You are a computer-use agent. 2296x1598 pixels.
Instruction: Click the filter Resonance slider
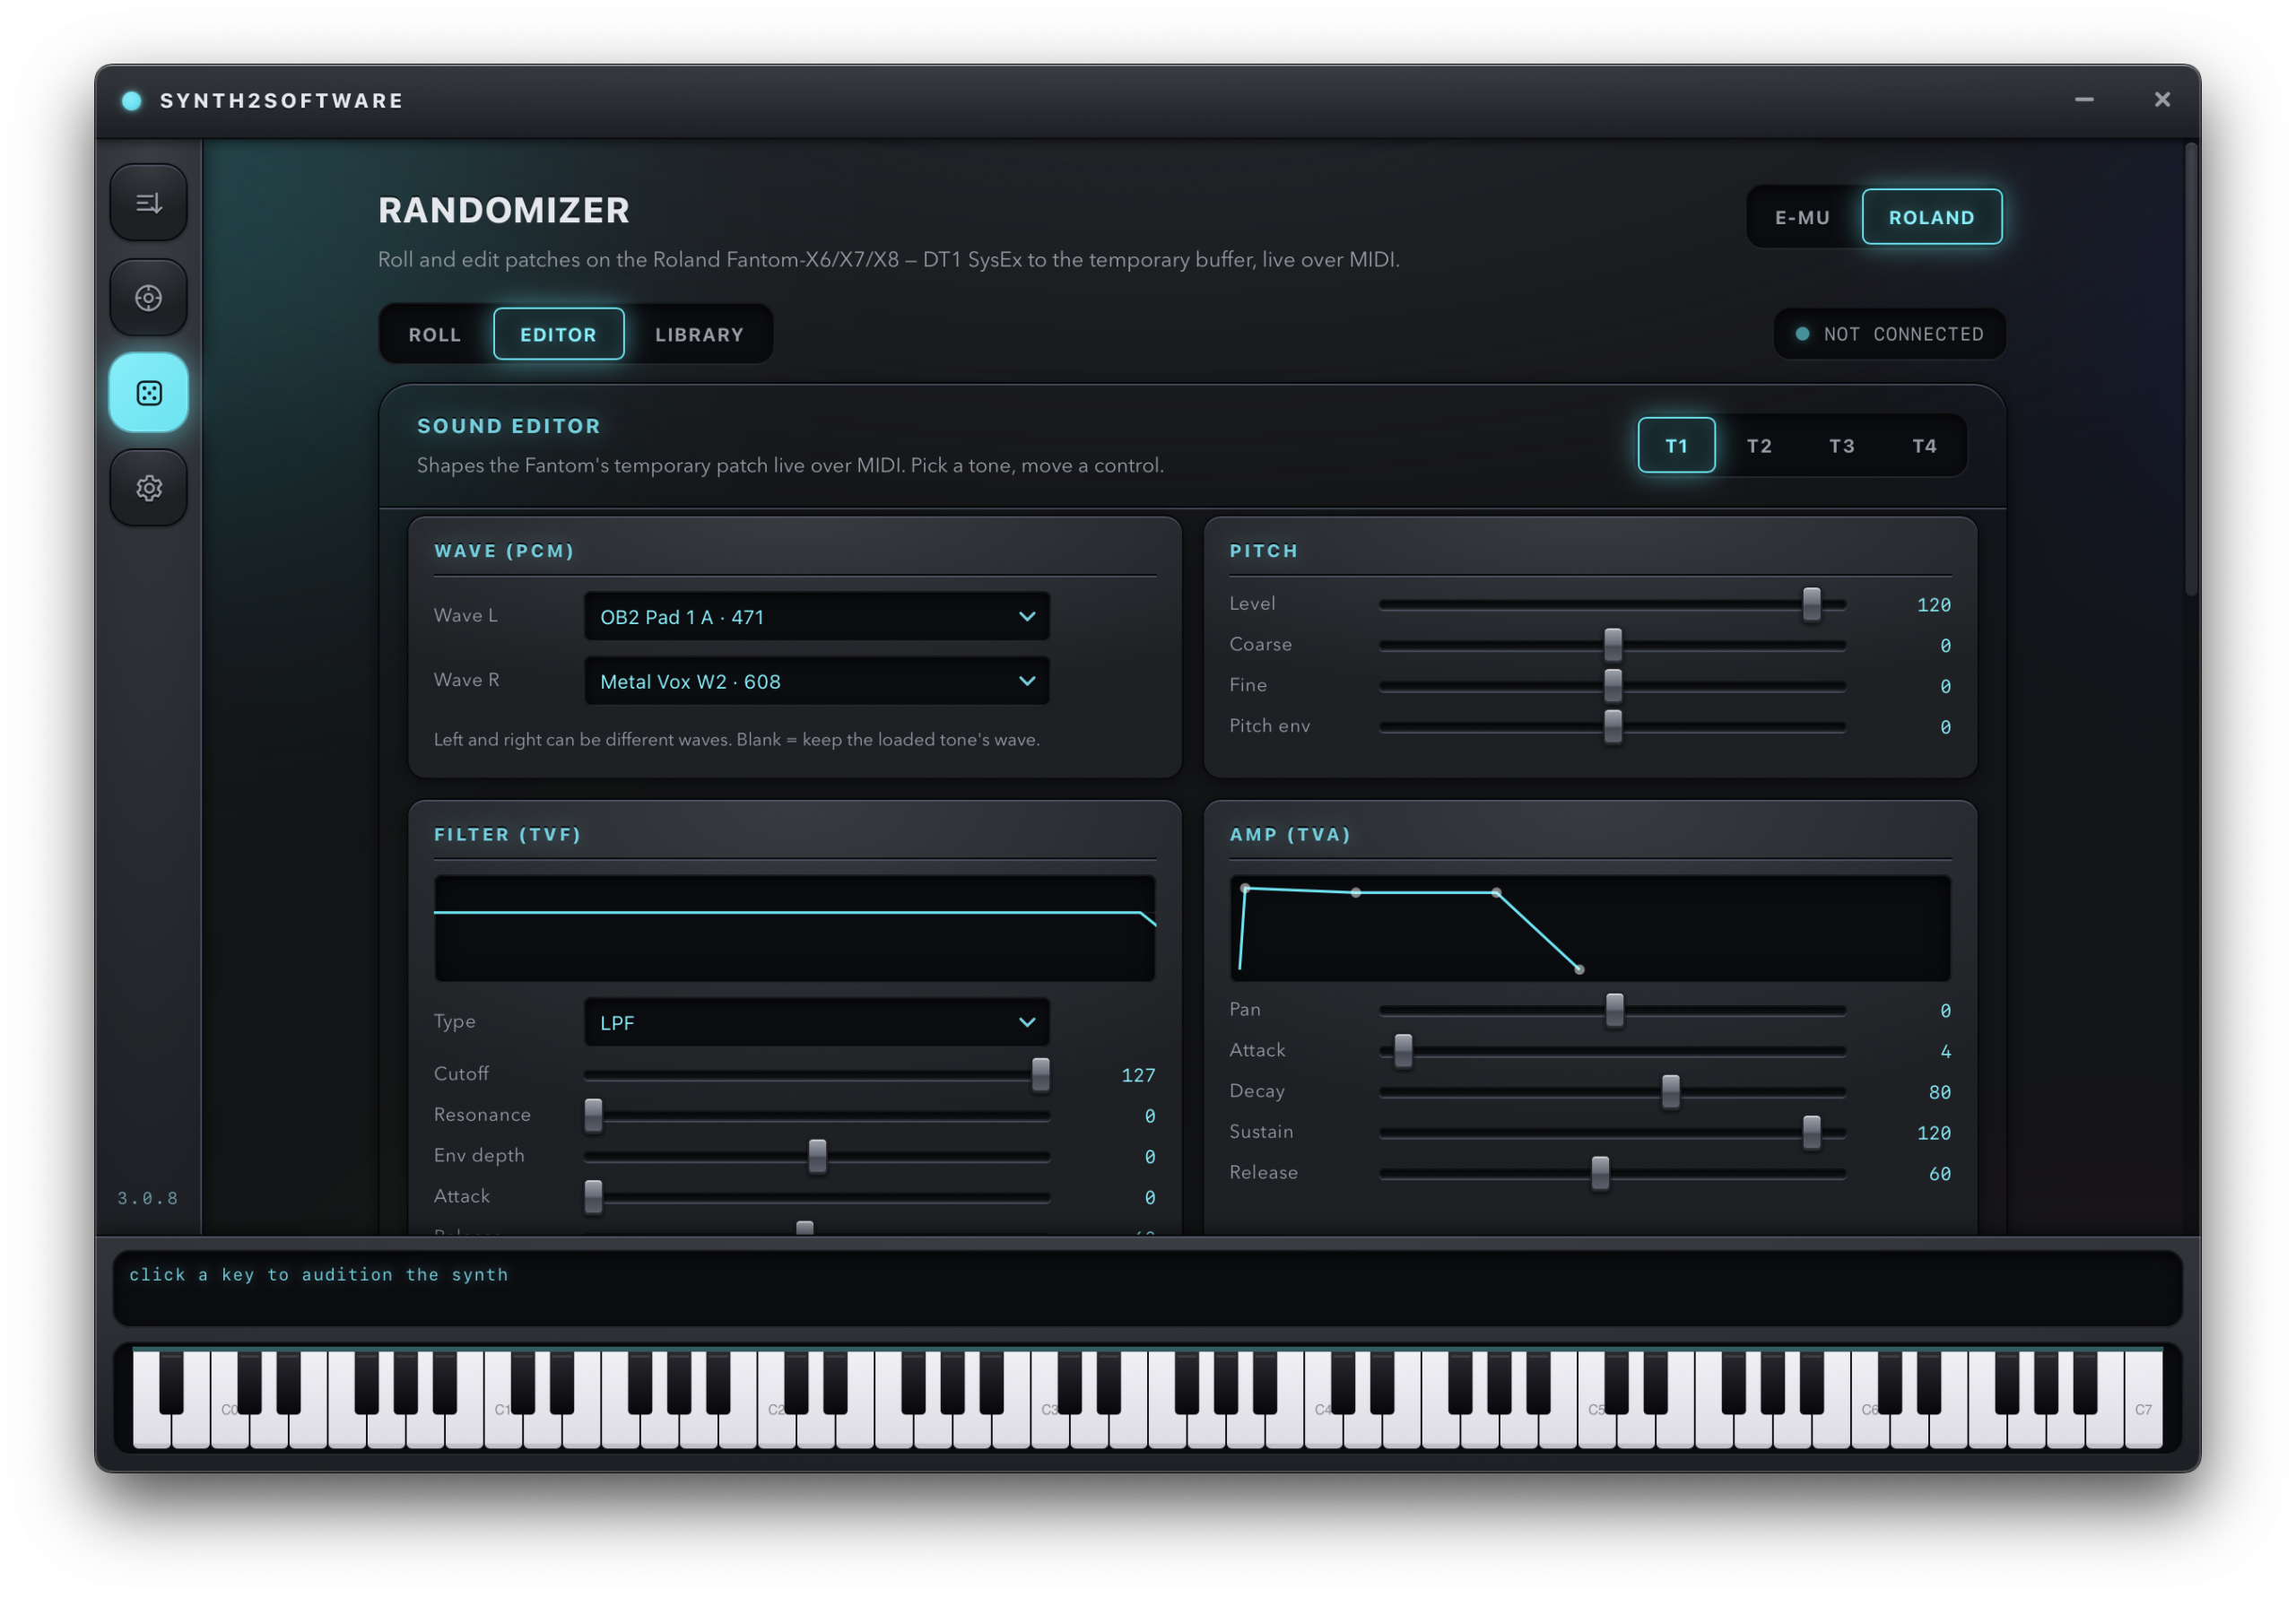(x=816, y=1115)
